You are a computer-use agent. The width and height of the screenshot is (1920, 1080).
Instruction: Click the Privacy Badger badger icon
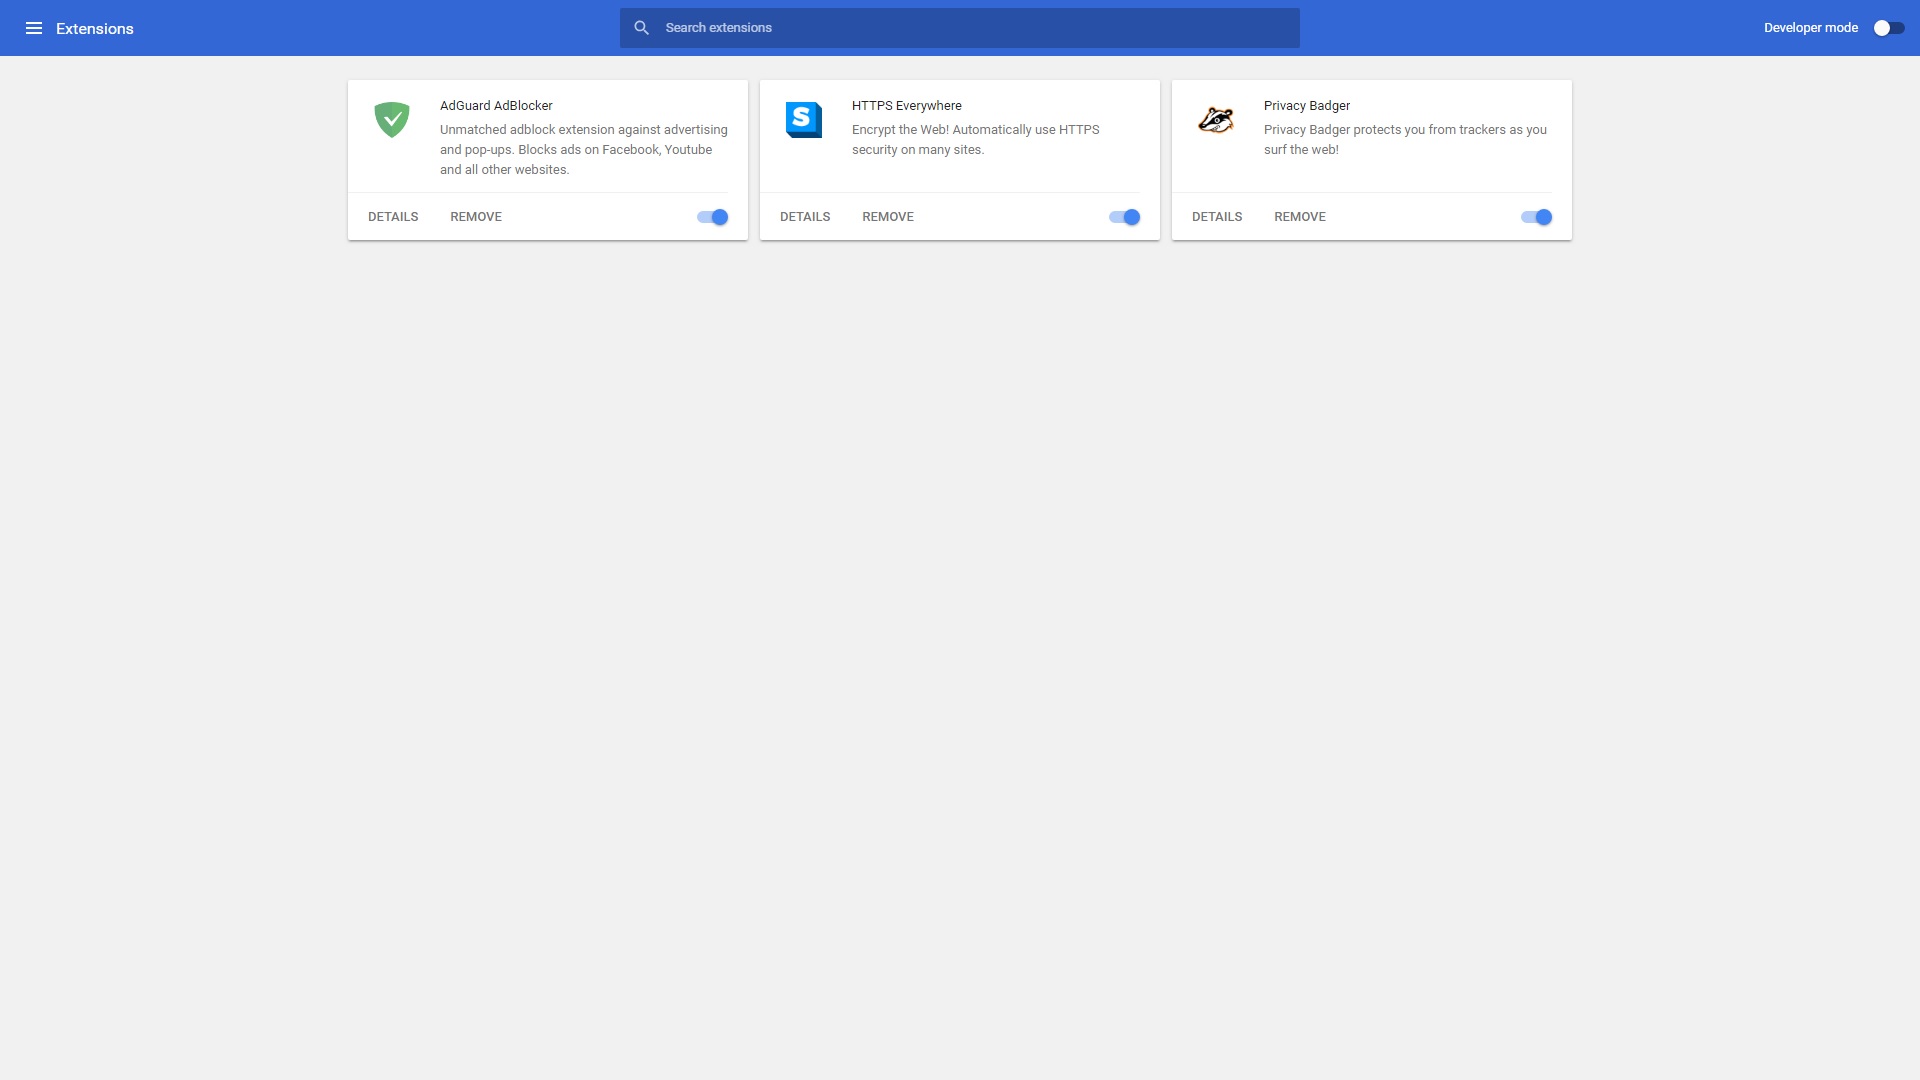coord(1216,120)
